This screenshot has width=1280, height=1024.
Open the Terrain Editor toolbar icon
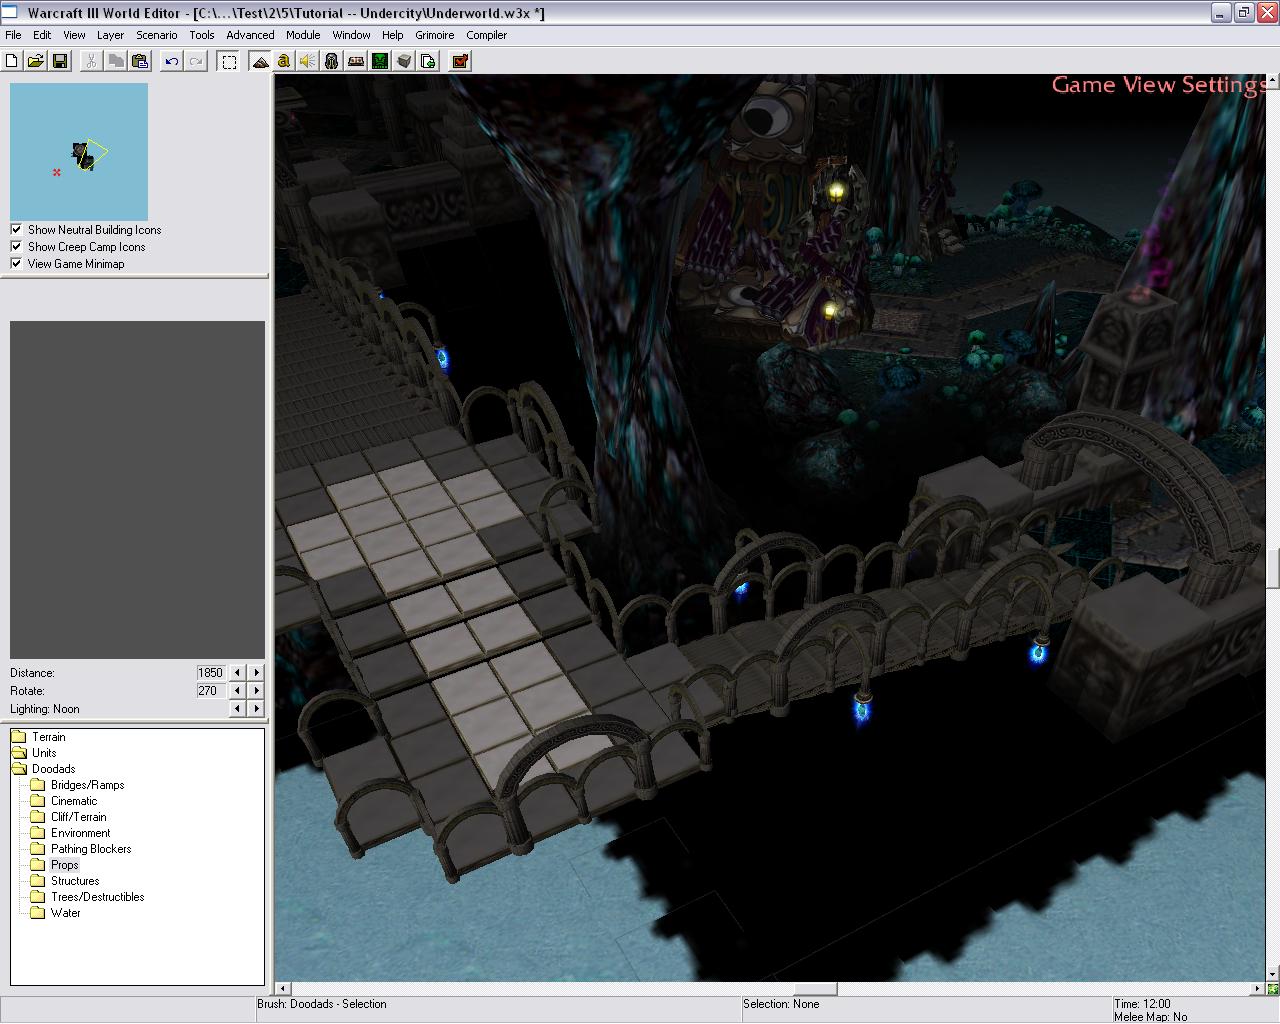260,61
